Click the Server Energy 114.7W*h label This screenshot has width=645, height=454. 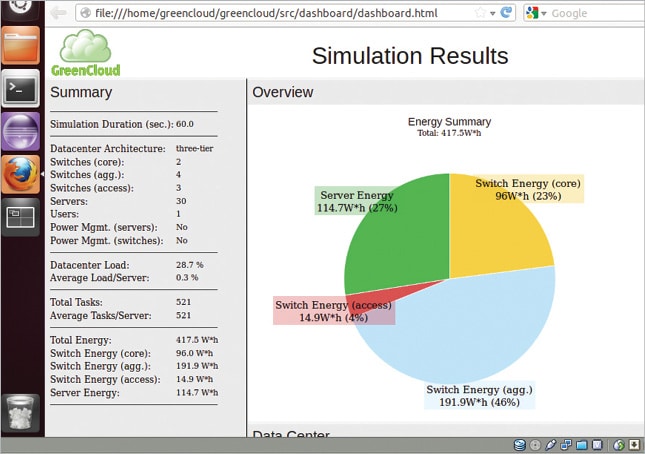[x=357, y=202]
